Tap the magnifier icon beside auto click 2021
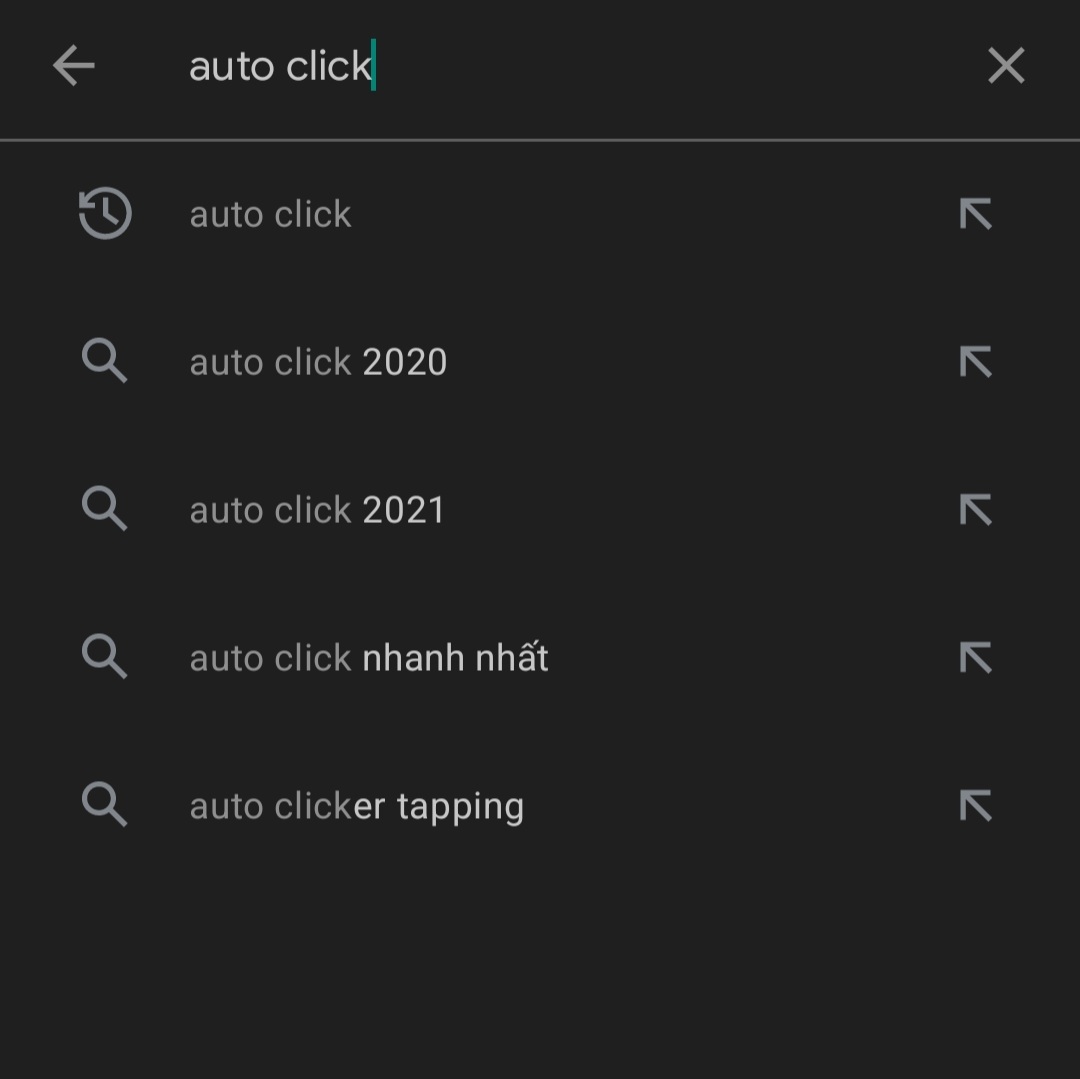1080x1079 pixels. tap(104, 509)
